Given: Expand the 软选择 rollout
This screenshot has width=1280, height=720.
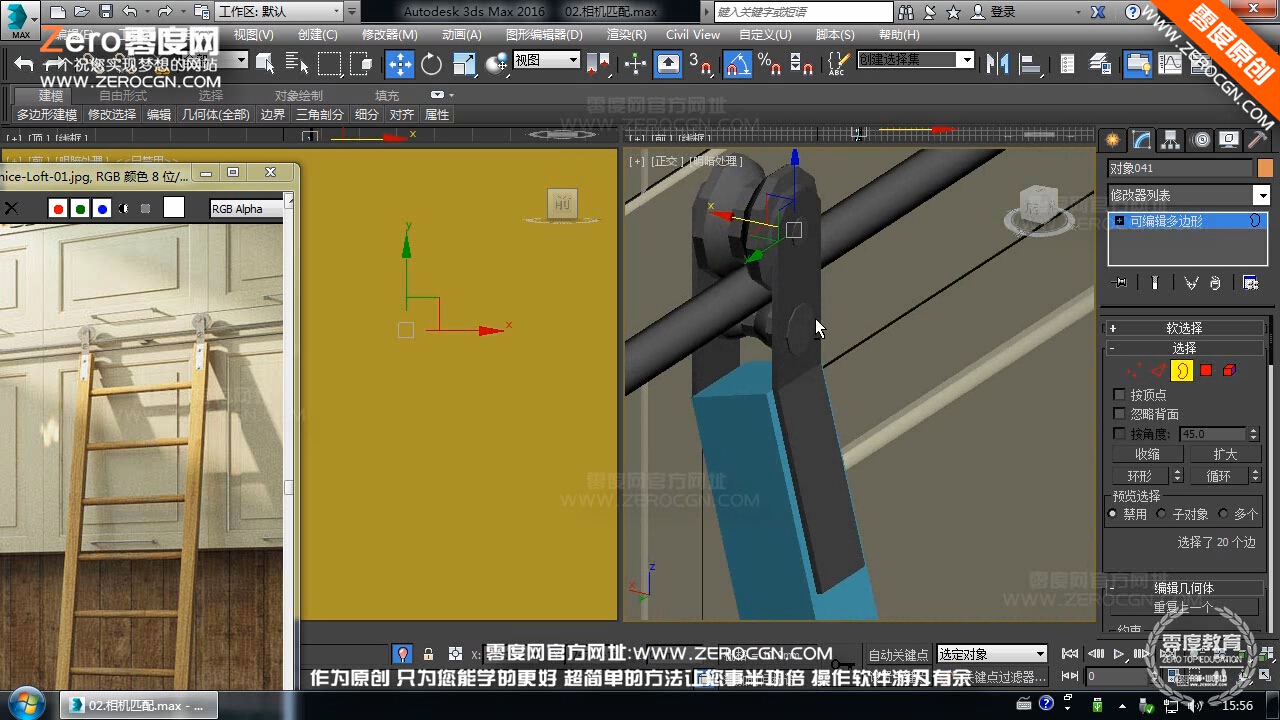Looking at the screenshot, I should tap(1185, 328).
